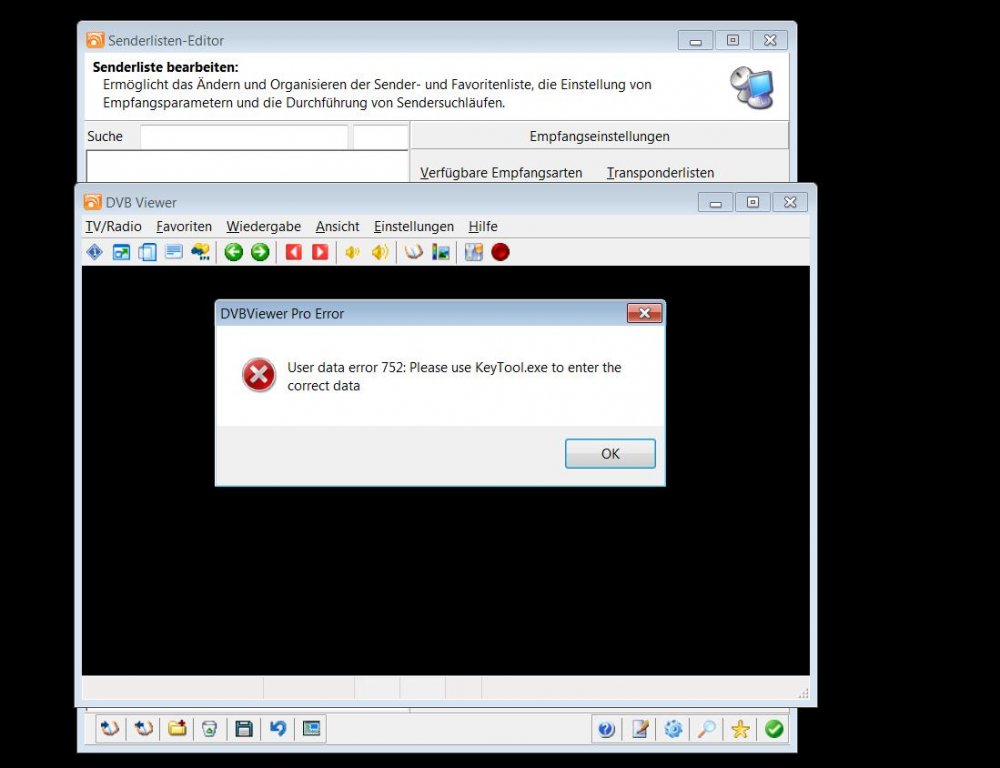The image size is (1000, 768).
Task: Click the first import arrow icon in Senderlisten-Editor toolbar
Action: [x=110, y=728]
